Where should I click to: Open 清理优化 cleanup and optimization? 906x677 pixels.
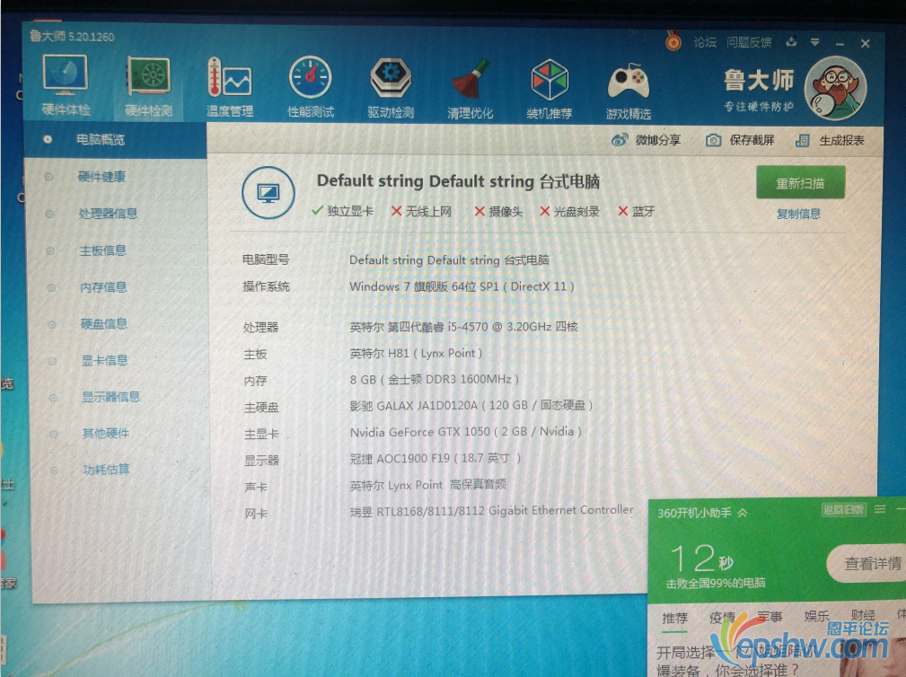(470, 89)
